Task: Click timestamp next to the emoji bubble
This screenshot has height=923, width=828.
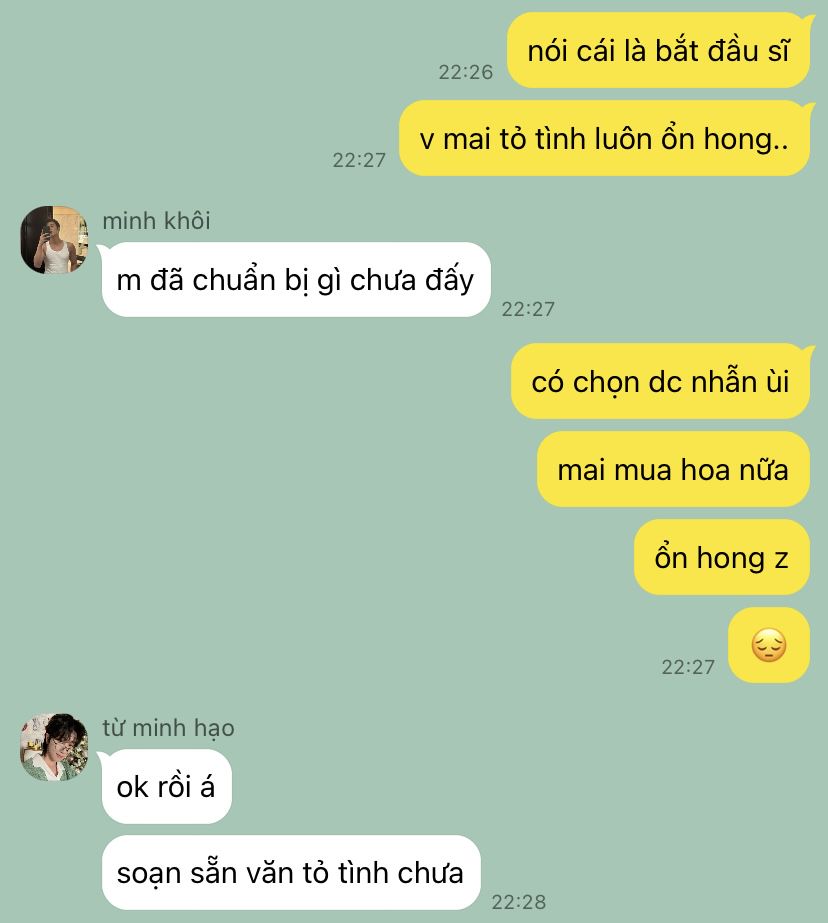Action: pos(688,667)
